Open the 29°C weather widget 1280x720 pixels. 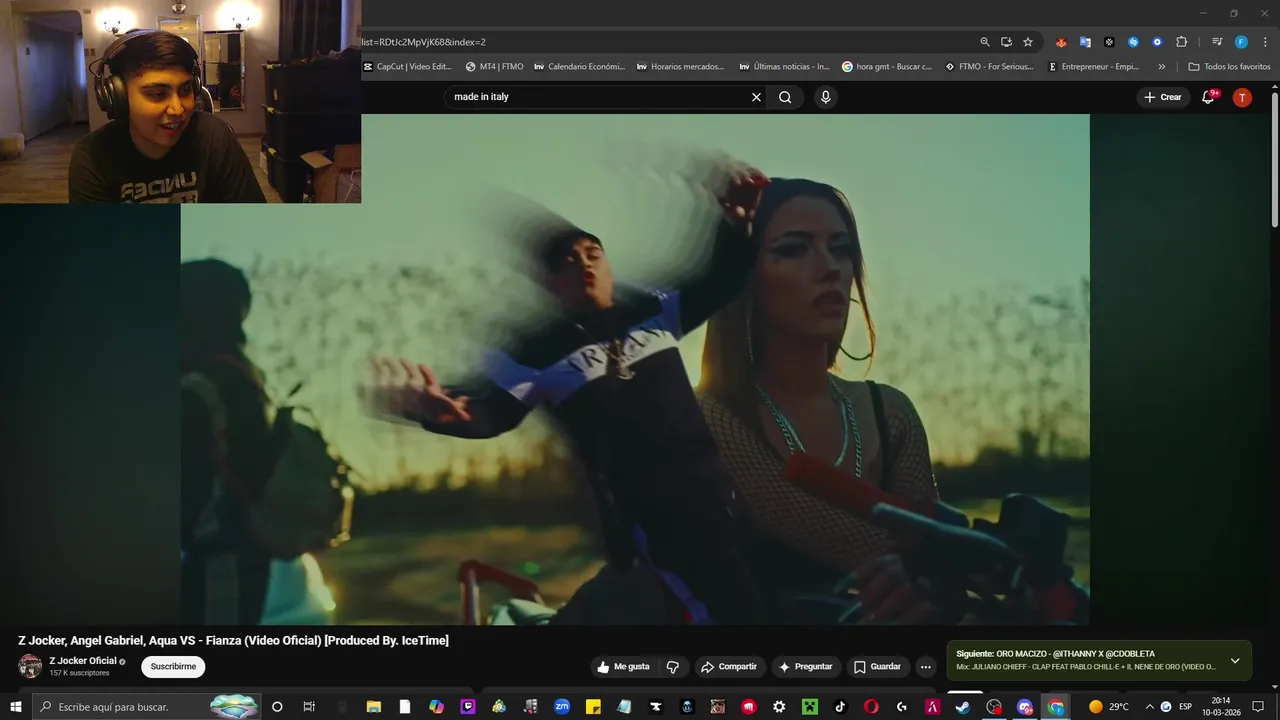pos(1109,707)
